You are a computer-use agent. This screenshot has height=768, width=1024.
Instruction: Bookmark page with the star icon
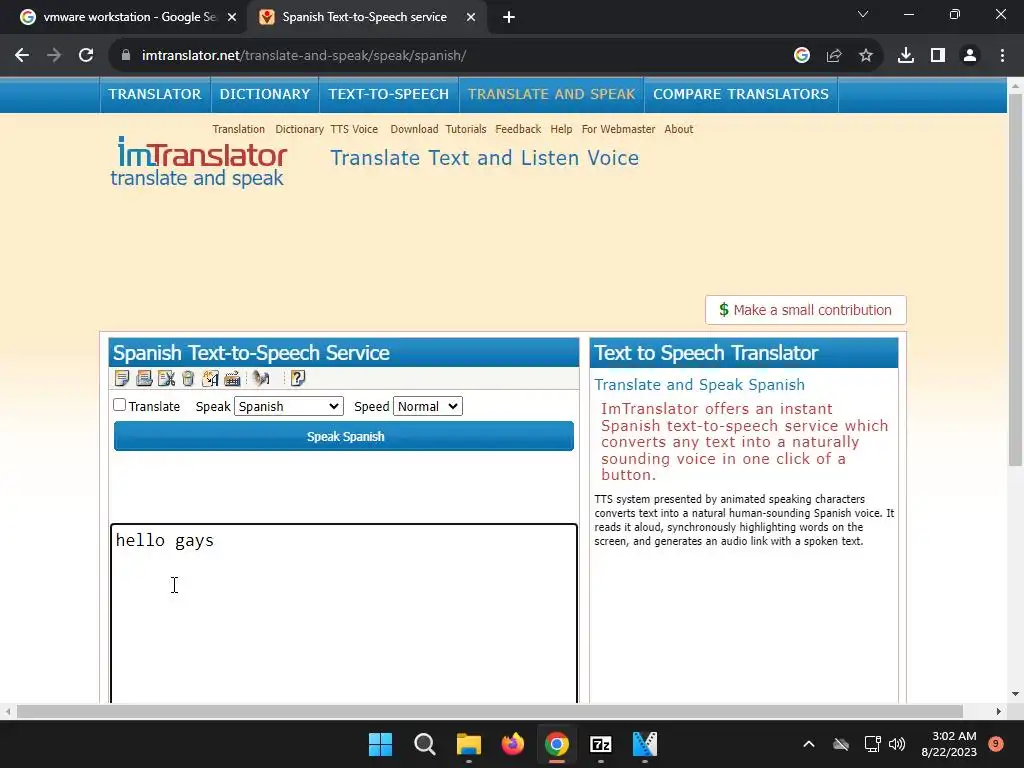point(866,56)
